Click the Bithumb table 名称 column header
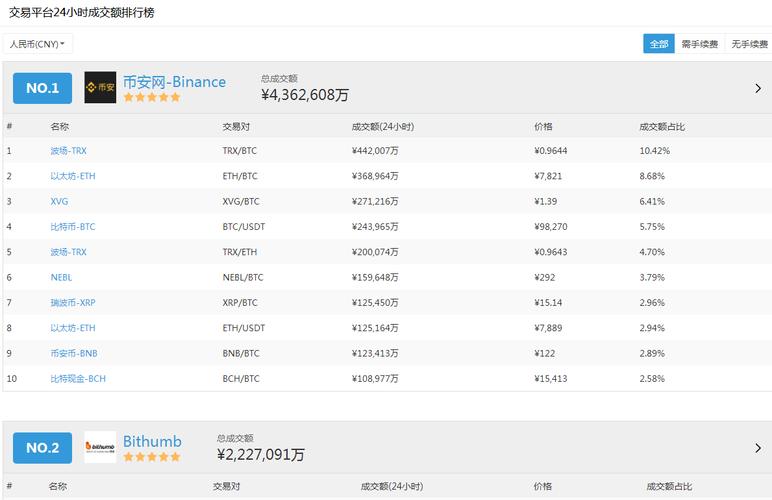The height and width of the screenshot is (500, 772). point(58,486)
